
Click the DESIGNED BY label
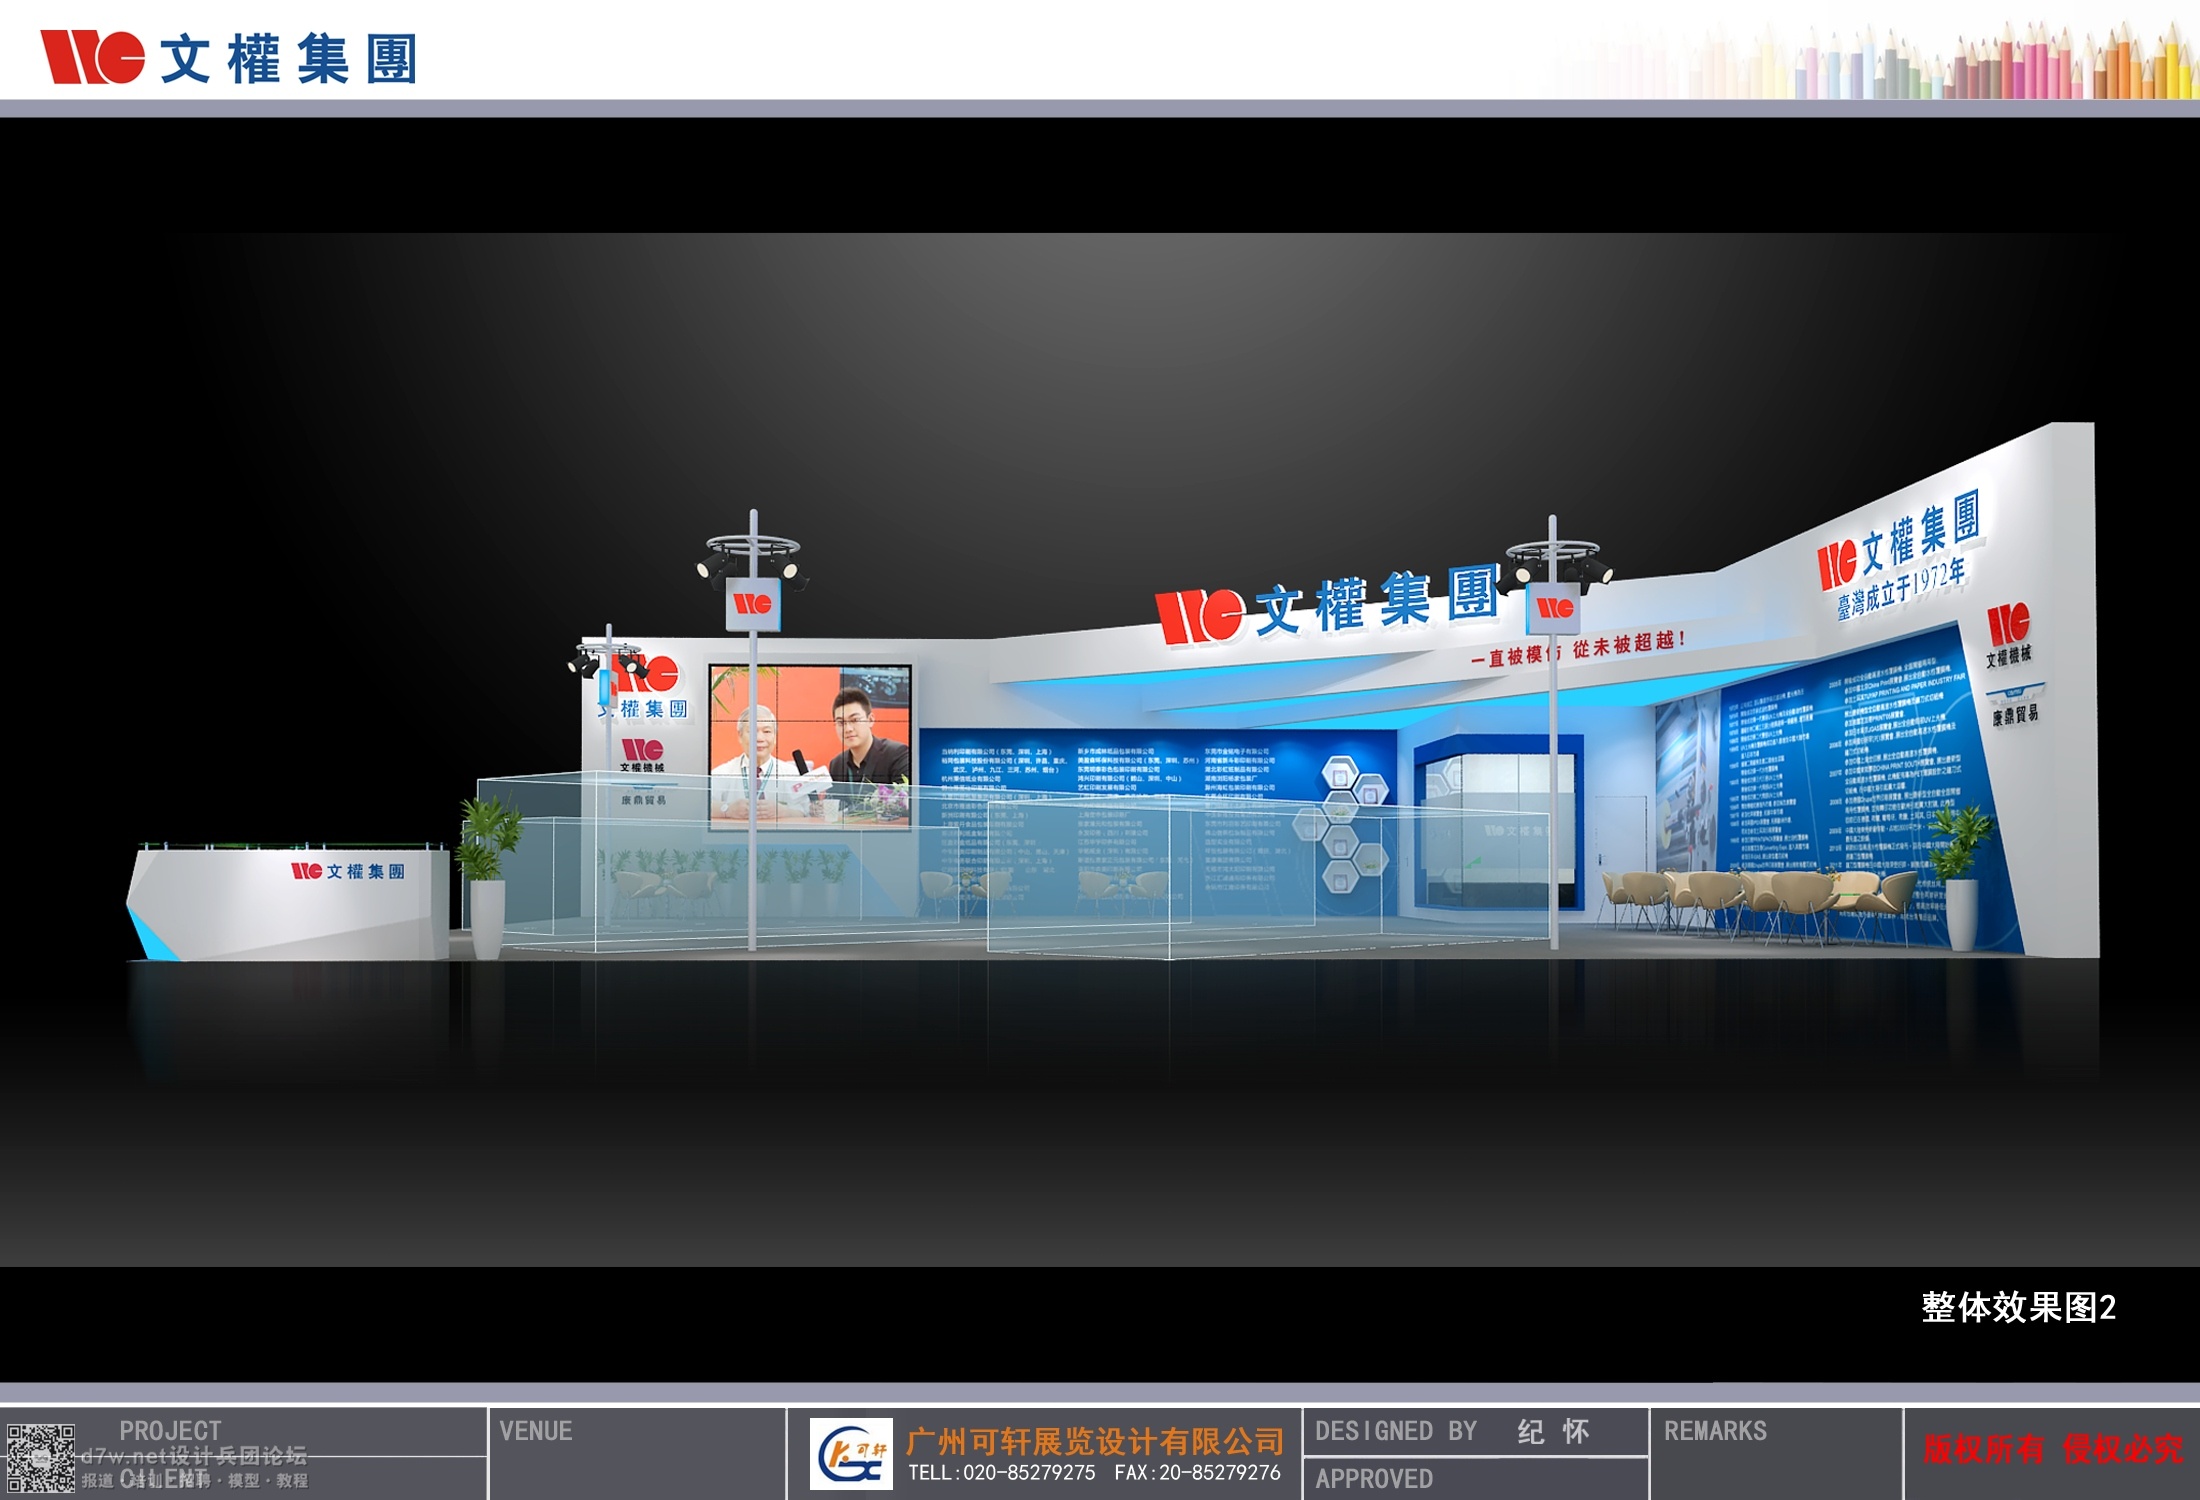[1396, 1431]
